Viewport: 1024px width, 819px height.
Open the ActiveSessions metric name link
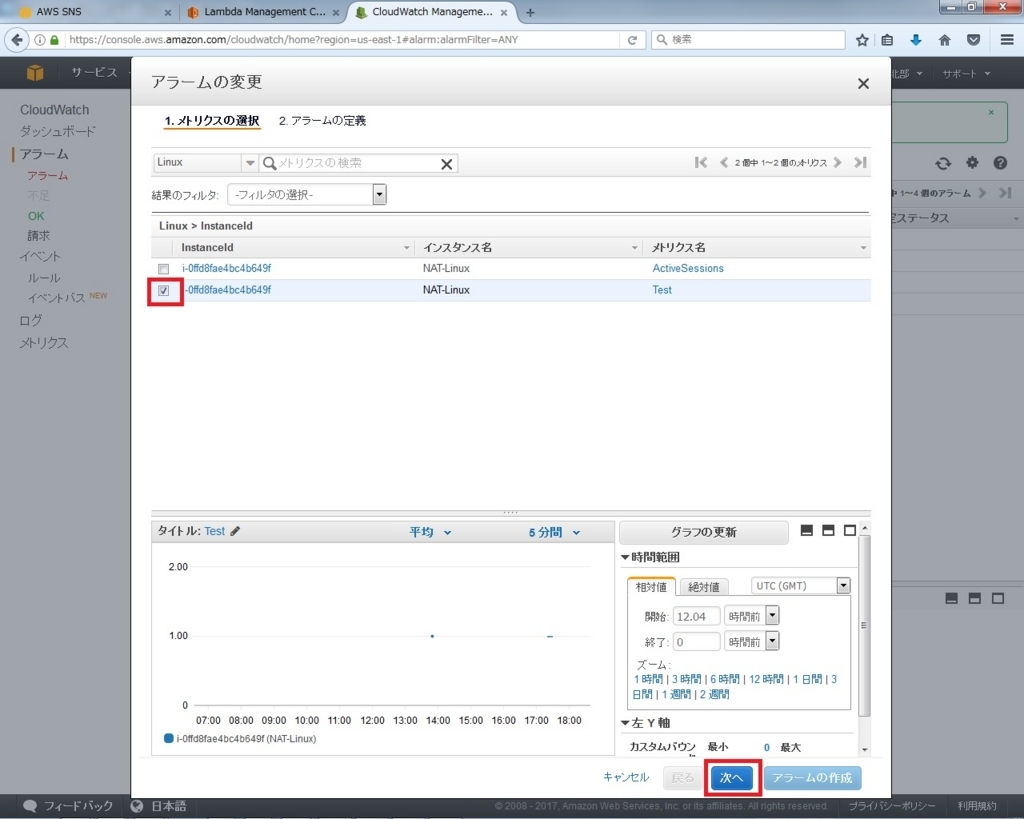click(x=688, y=268)
